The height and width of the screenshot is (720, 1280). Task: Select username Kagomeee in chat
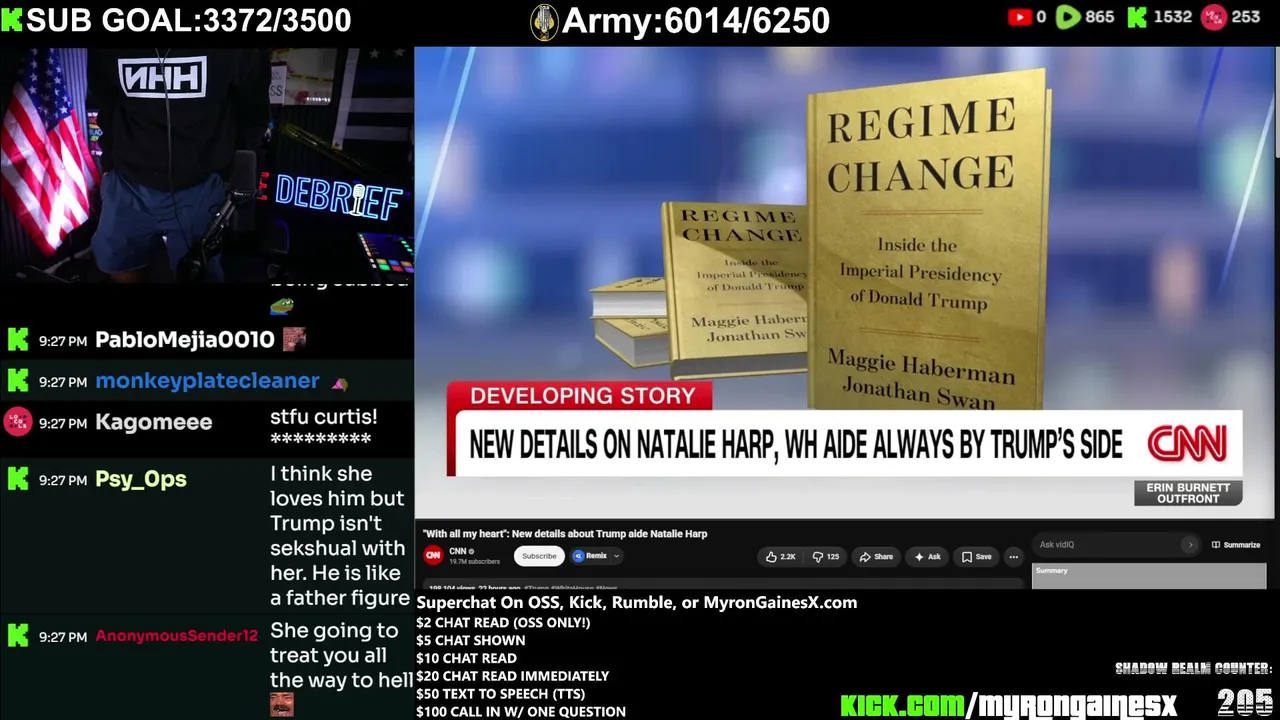click(x=154, y=422)
